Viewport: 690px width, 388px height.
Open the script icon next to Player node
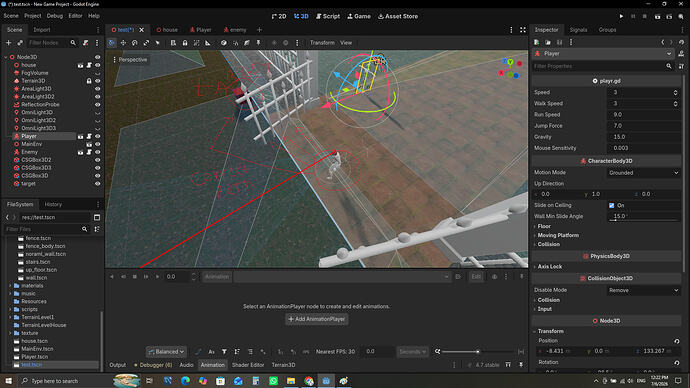[89, 136]
